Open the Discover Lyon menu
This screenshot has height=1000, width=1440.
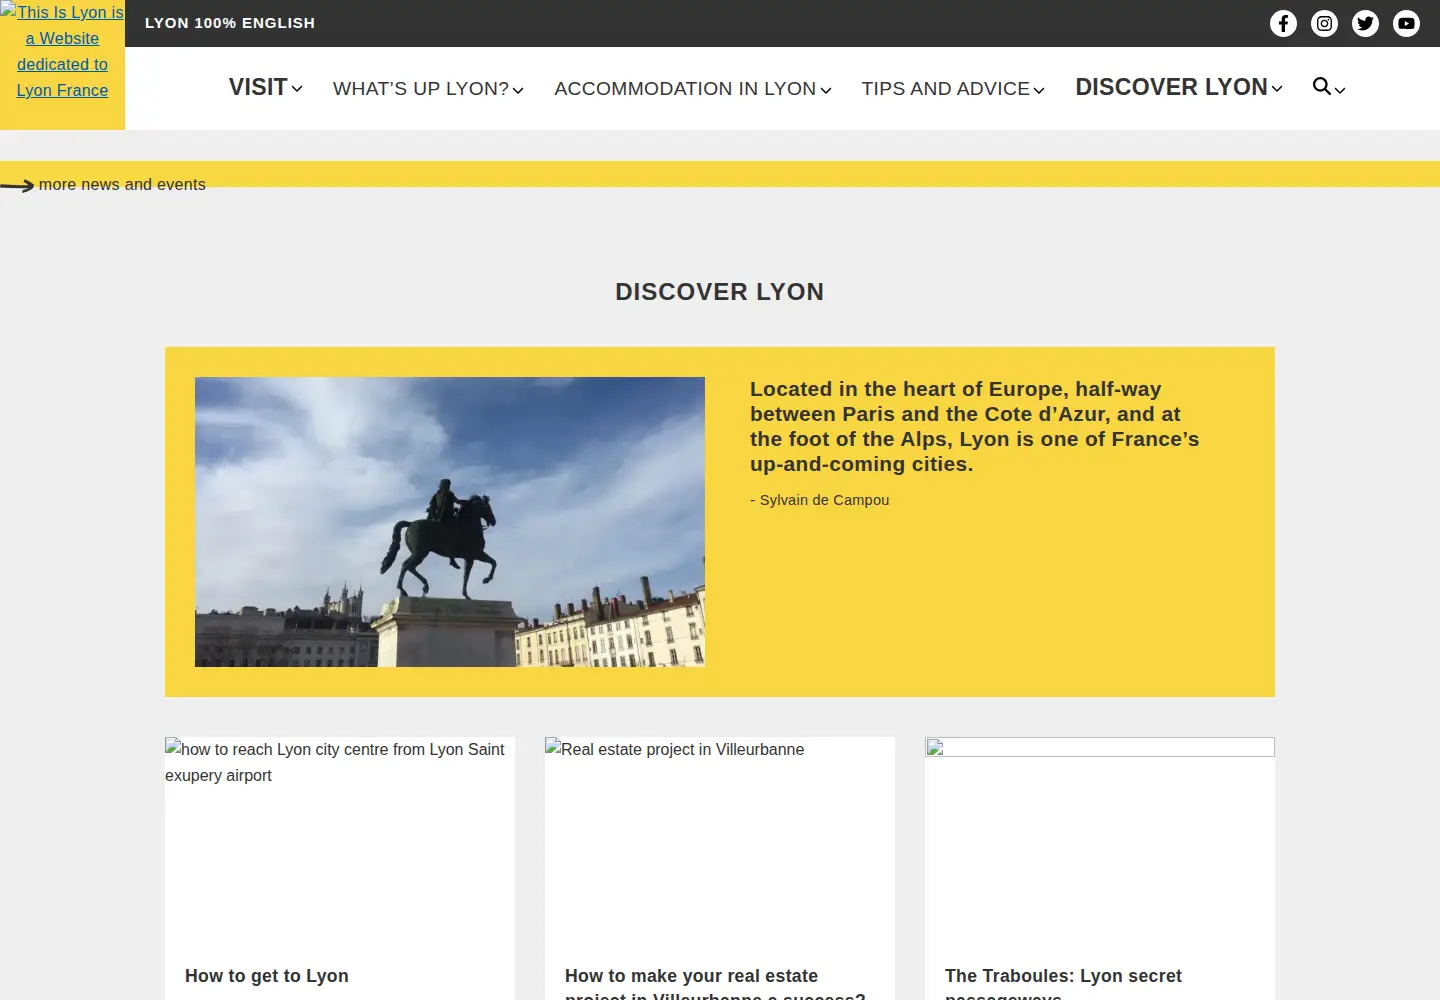[x=1171, y=87]
